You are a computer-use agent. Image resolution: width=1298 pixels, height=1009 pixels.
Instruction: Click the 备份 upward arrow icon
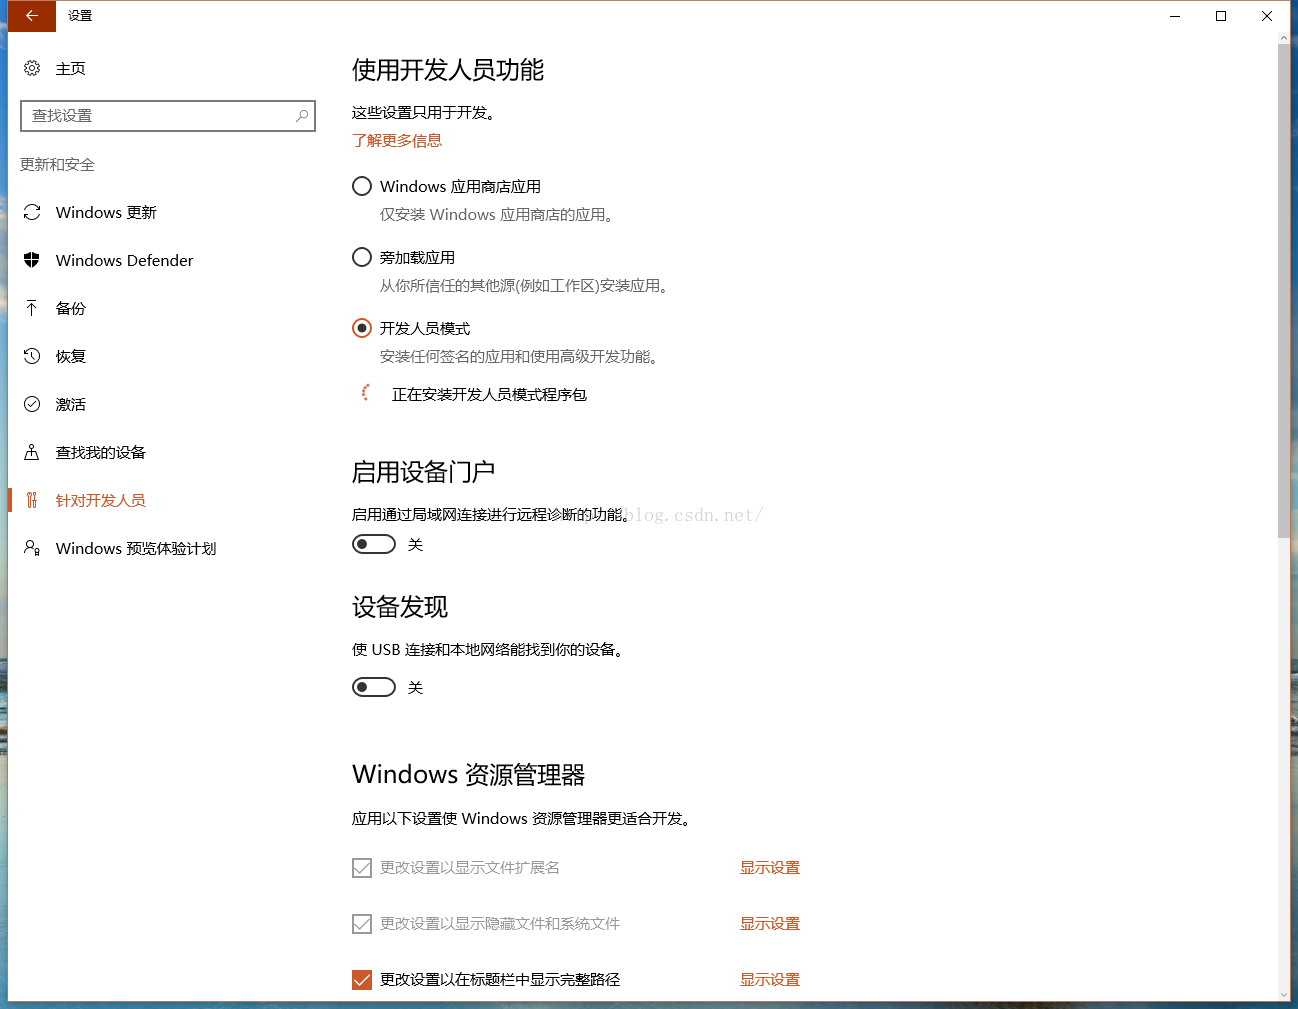pos(32,308)
